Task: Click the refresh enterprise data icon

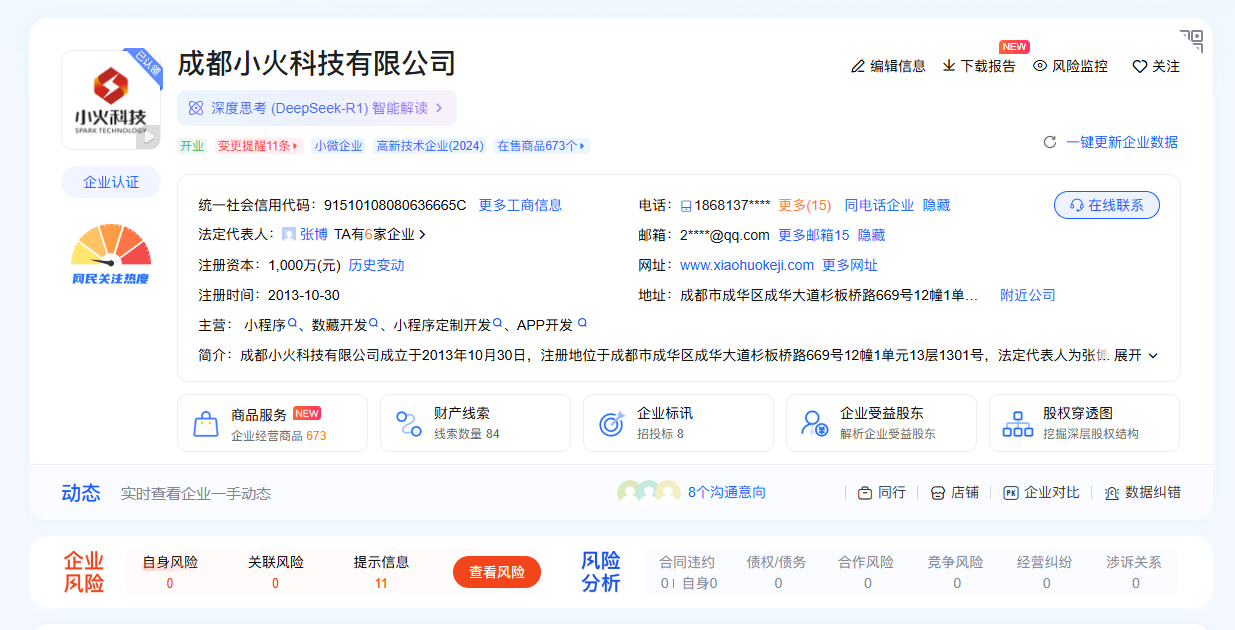Action: 1050,142
